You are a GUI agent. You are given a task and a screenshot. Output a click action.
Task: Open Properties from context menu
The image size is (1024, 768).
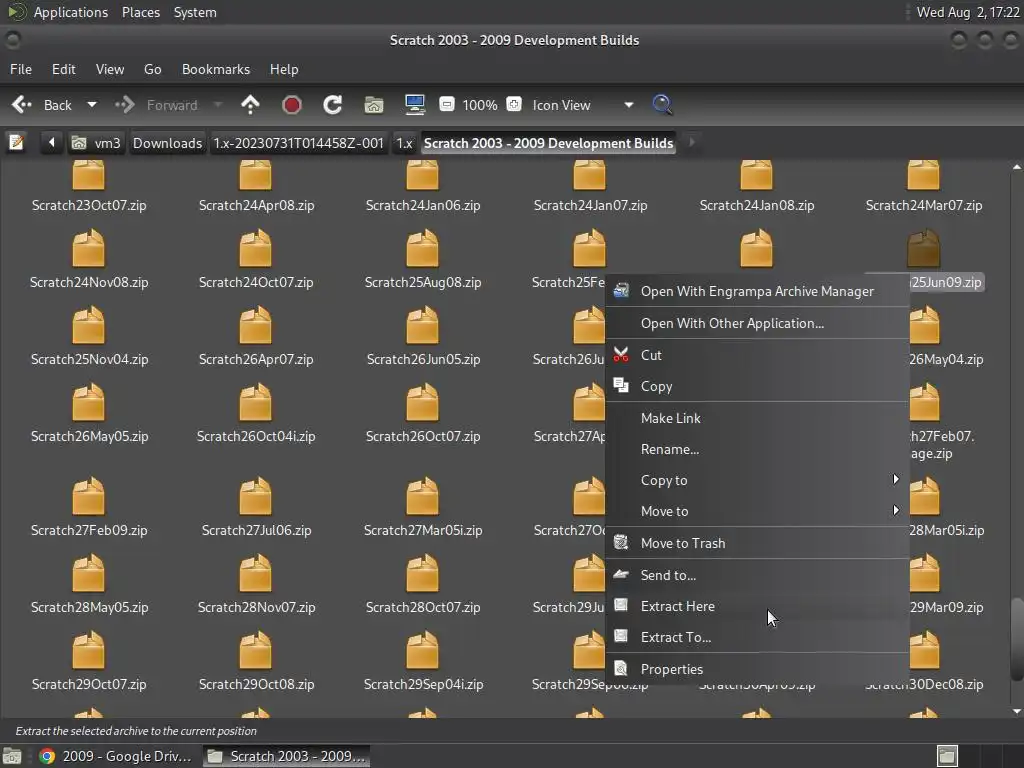758,669
